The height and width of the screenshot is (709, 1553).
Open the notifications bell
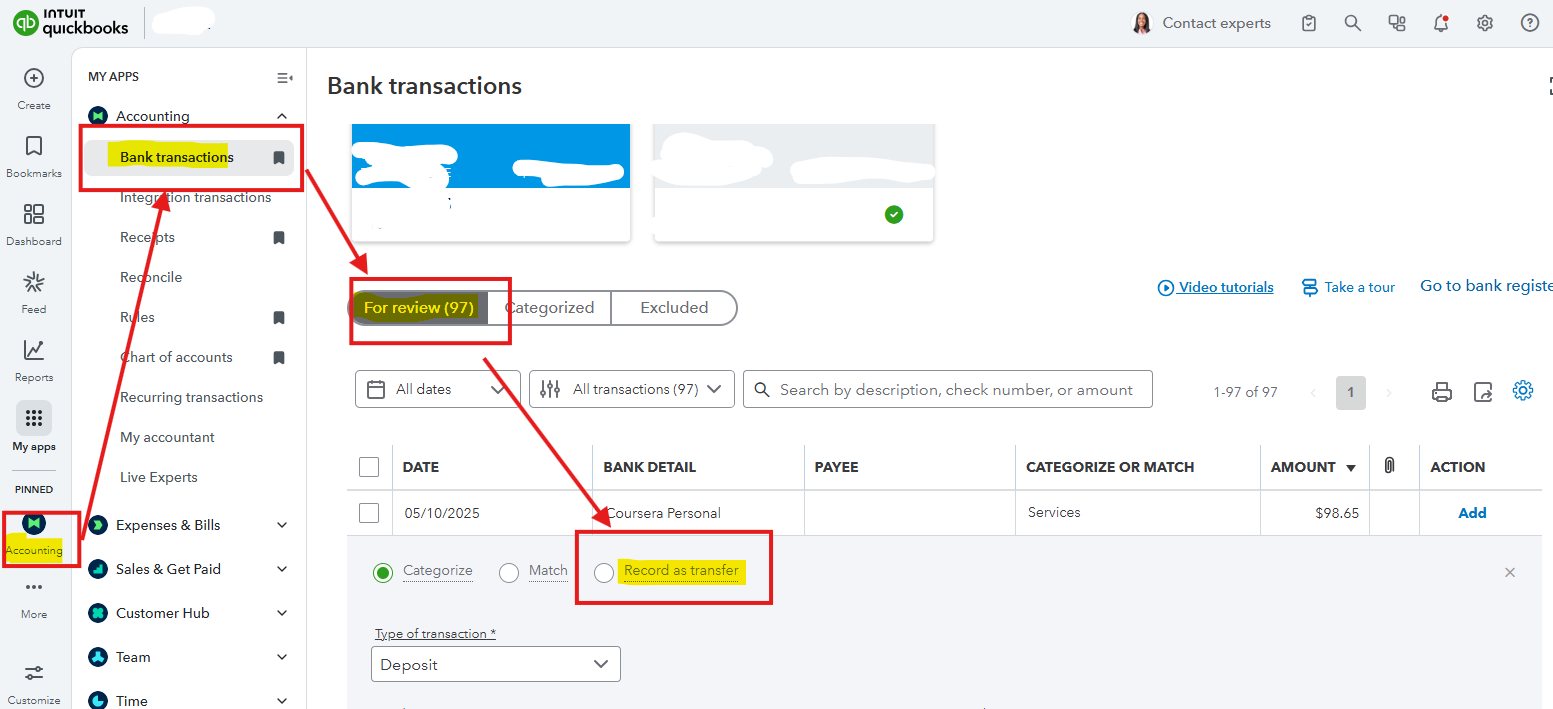[1441, 23]
